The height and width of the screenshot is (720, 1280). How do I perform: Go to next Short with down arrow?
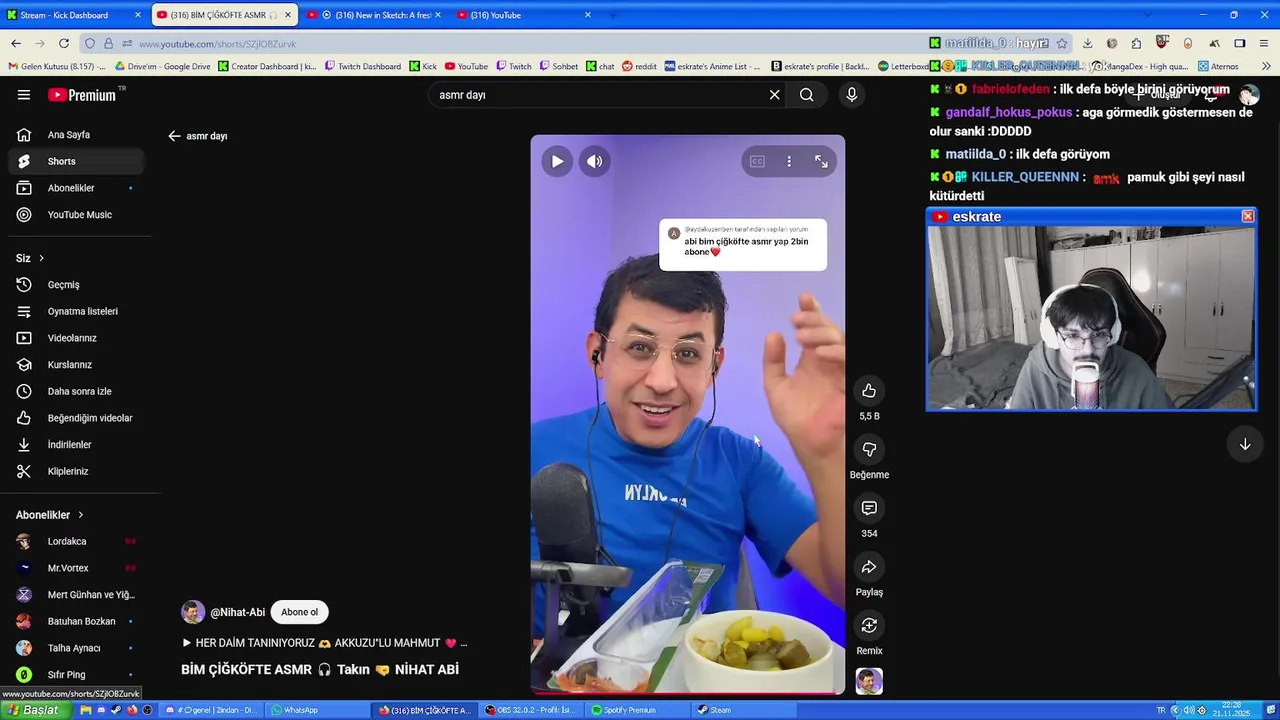(1245, 444)
